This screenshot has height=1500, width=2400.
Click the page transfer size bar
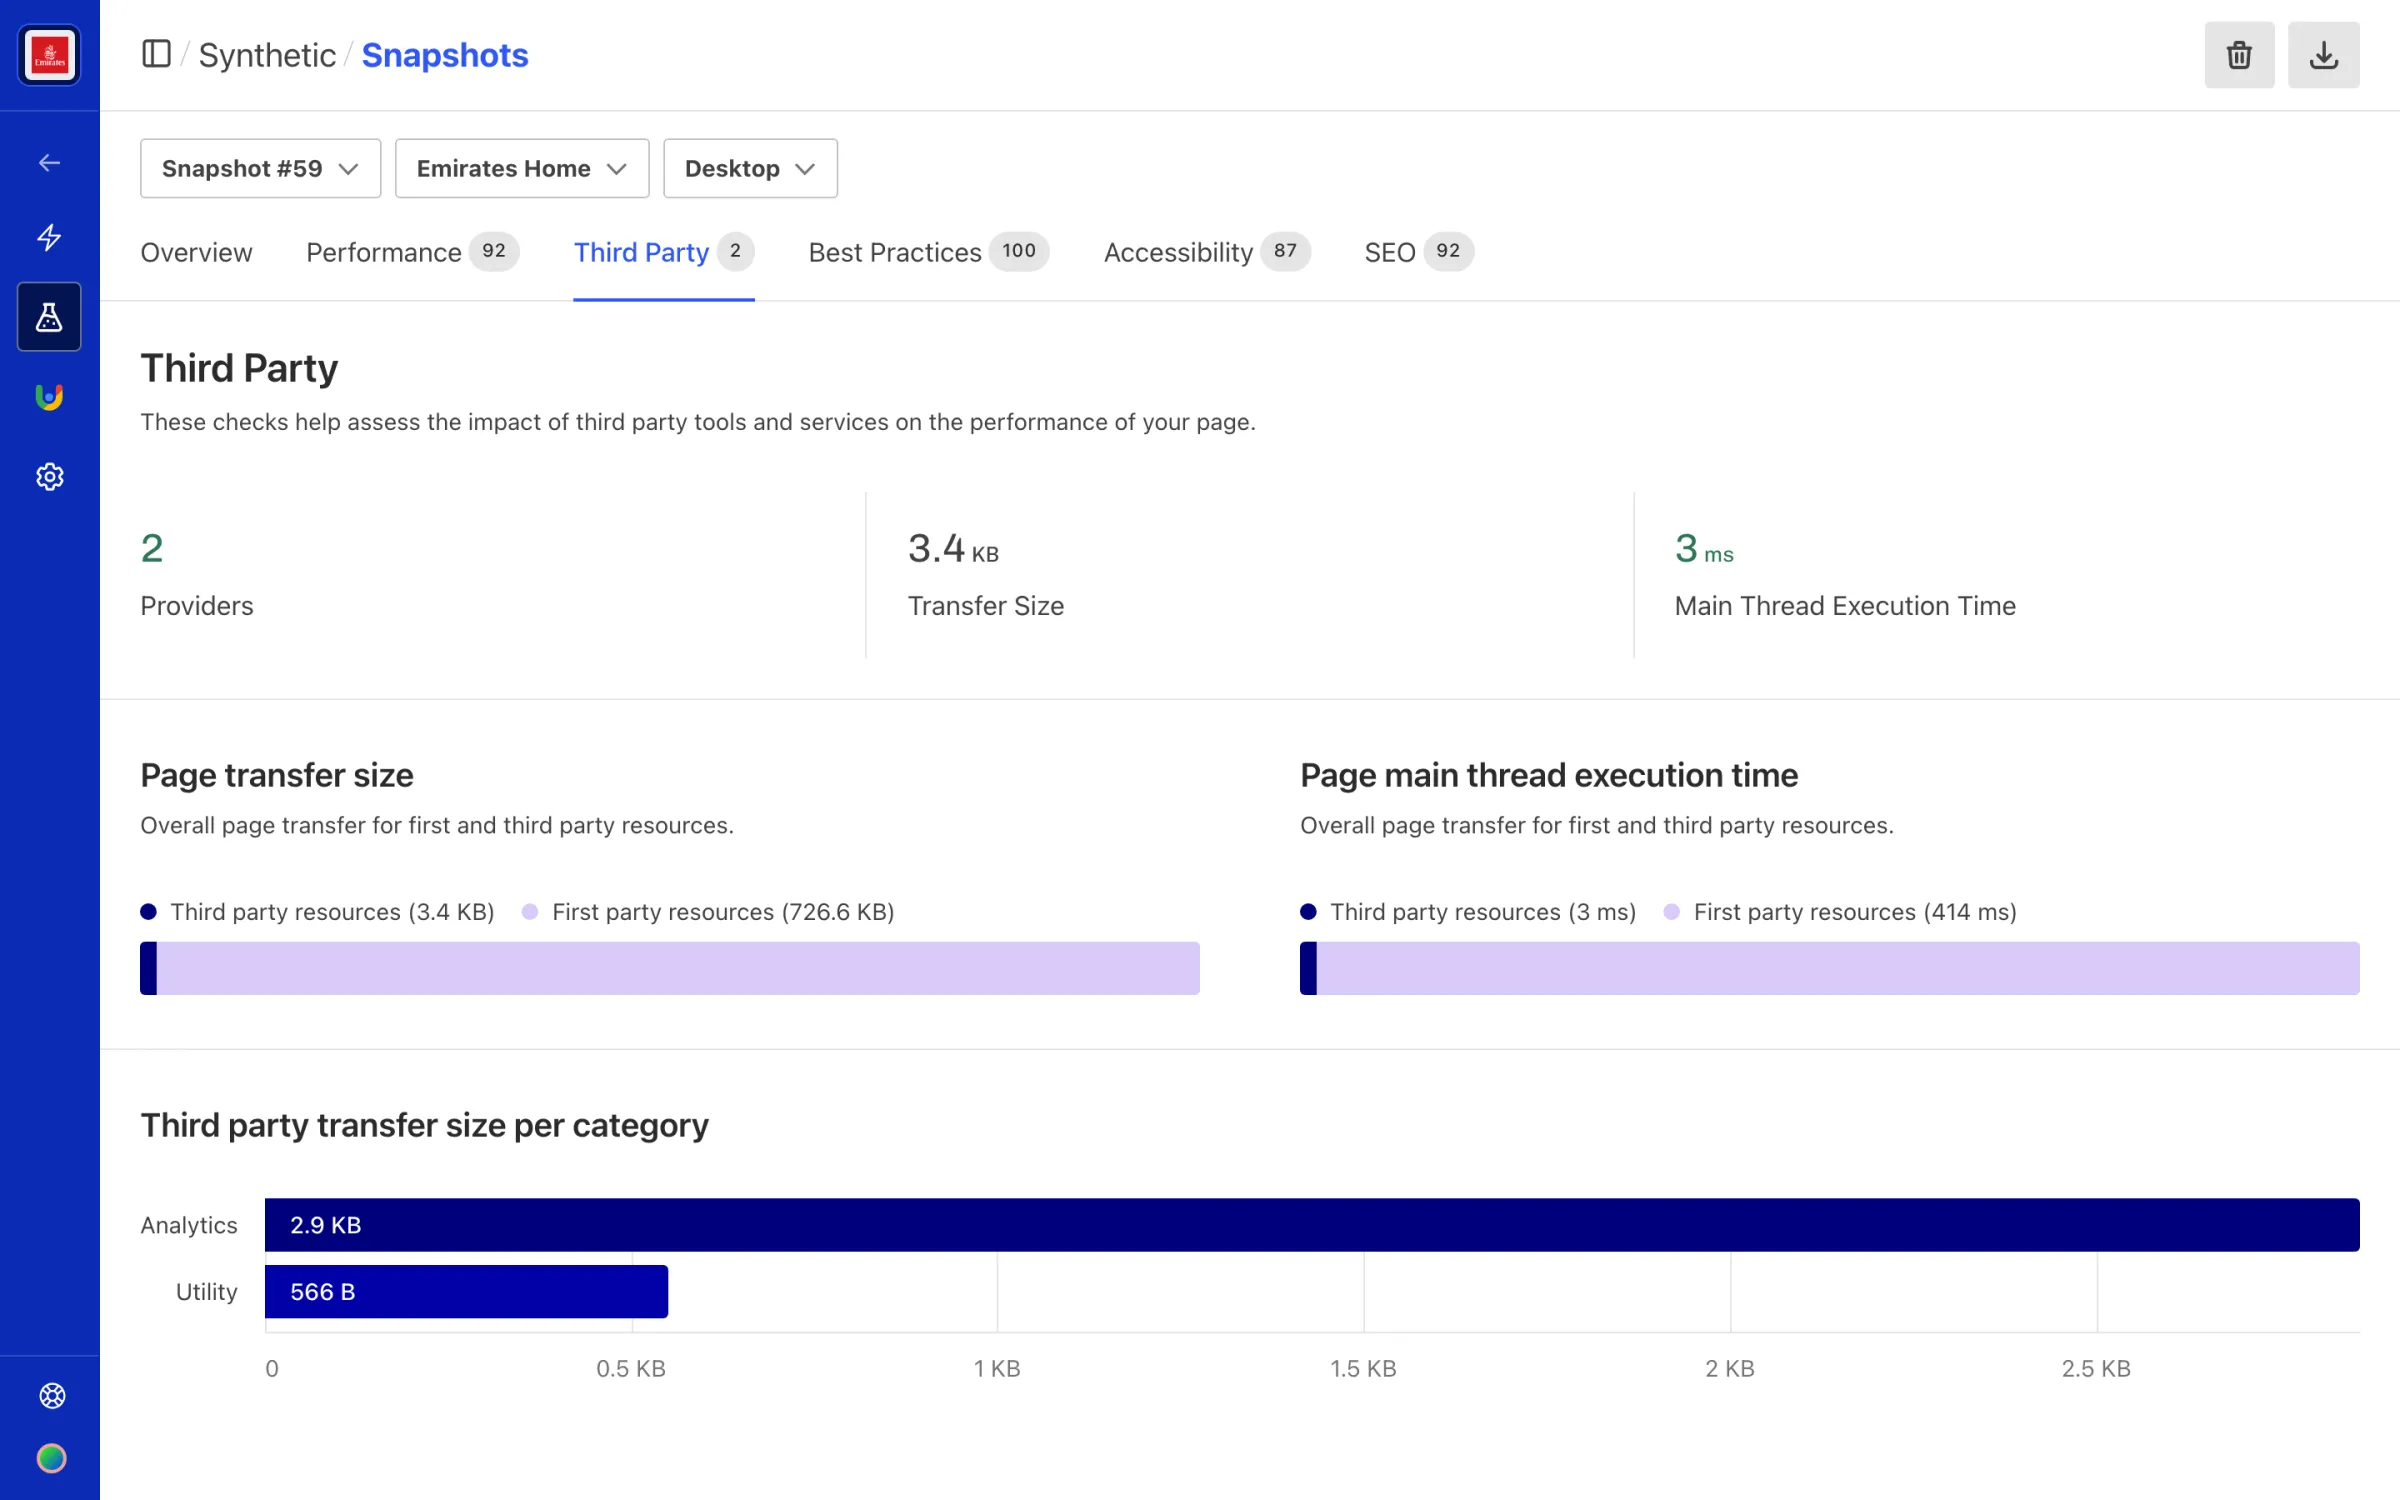670,968
